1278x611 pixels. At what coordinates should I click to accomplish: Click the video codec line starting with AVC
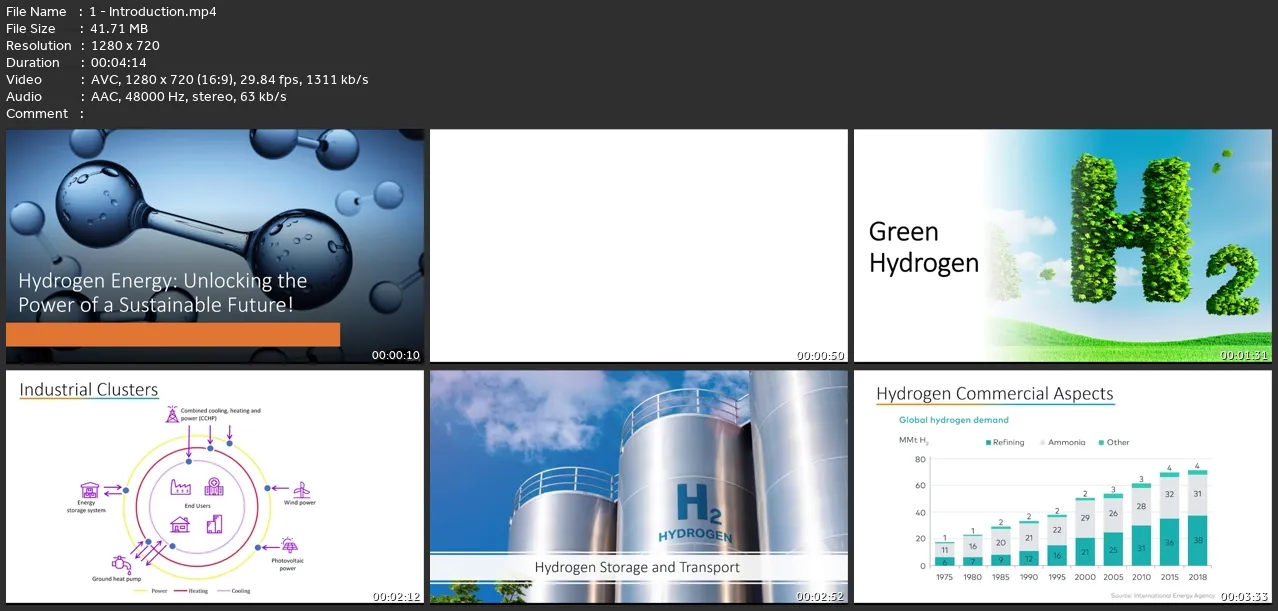coord(229,80)
